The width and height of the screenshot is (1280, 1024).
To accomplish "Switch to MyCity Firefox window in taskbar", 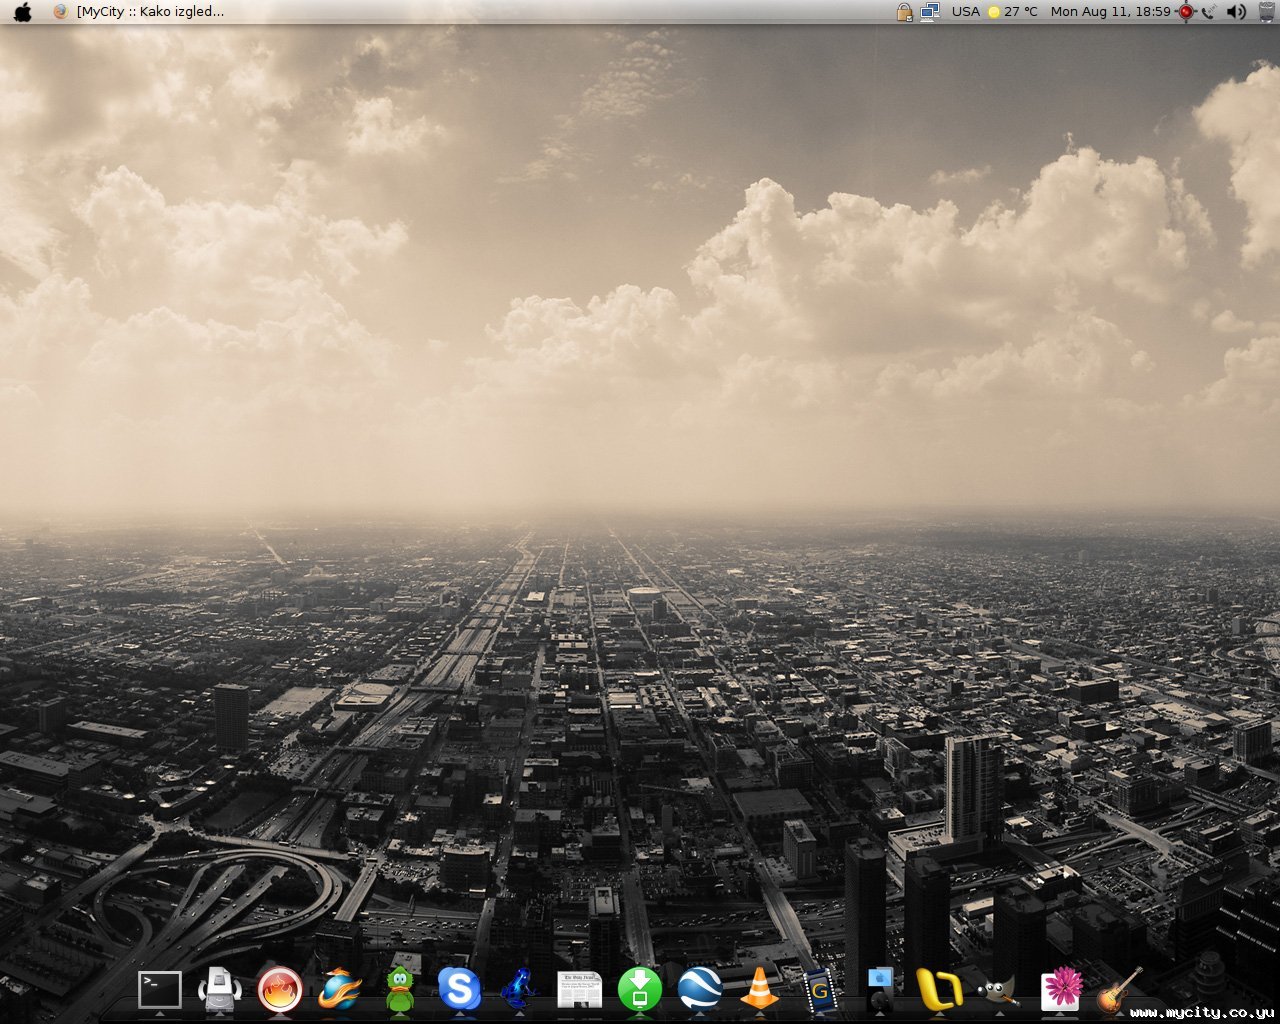I will [x=140, y=12].
